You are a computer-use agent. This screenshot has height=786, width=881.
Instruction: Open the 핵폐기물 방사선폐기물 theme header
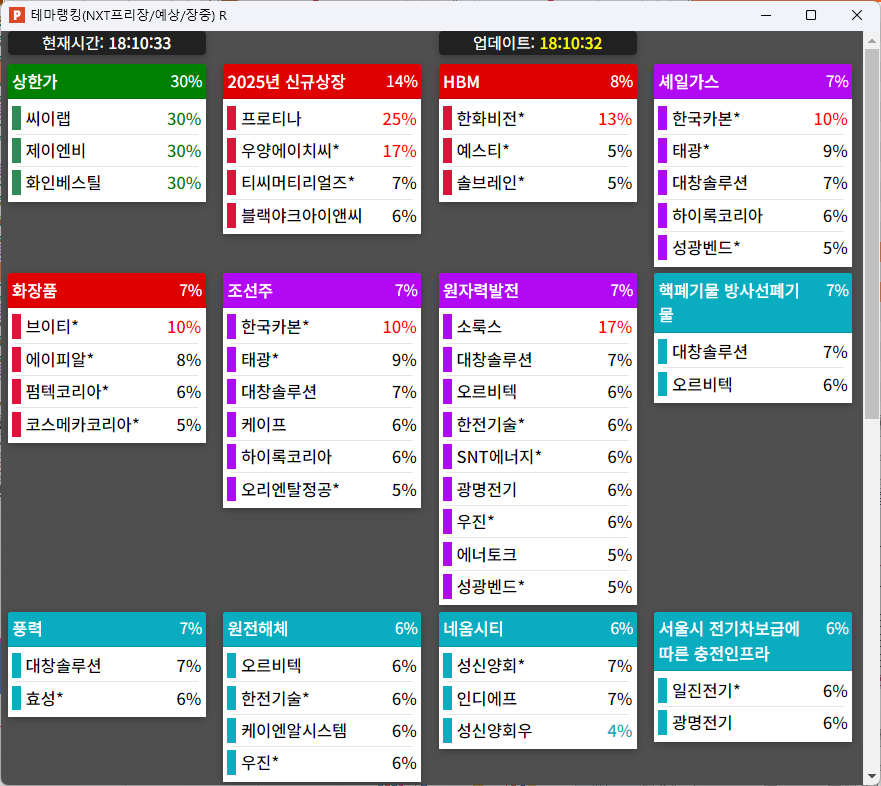[753, 303]
